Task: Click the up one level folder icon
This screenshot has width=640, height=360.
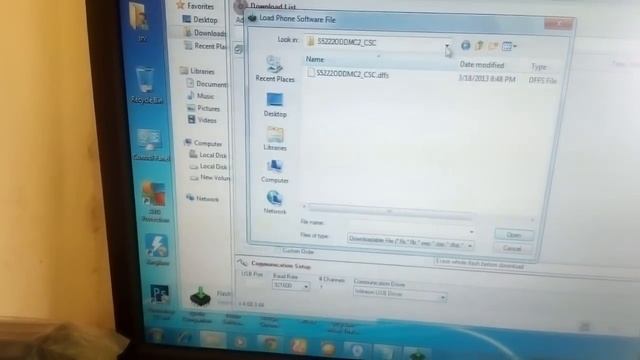Action: click(x=479, y=46)
